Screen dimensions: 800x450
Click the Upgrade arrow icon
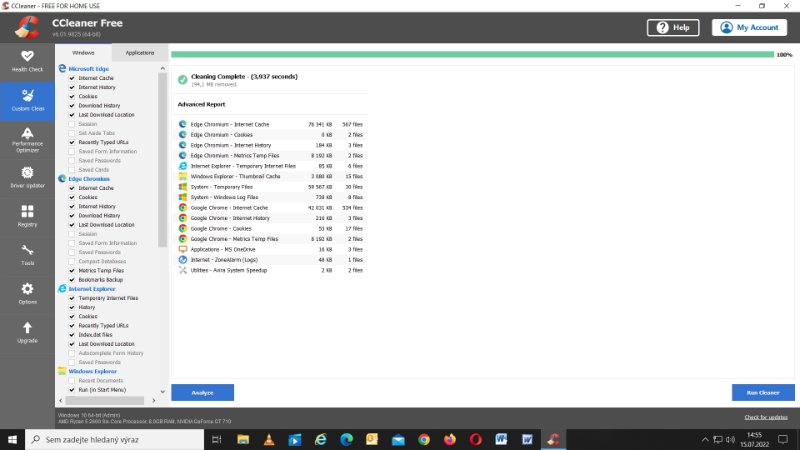tap(27, 327)
